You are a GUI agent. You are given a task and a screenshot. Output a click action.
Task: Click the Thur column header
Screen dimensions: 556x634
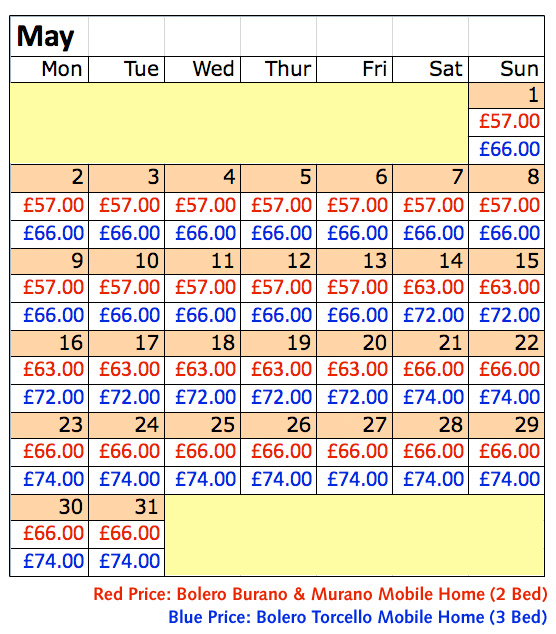pyautogui.click(x=279, y=69)
